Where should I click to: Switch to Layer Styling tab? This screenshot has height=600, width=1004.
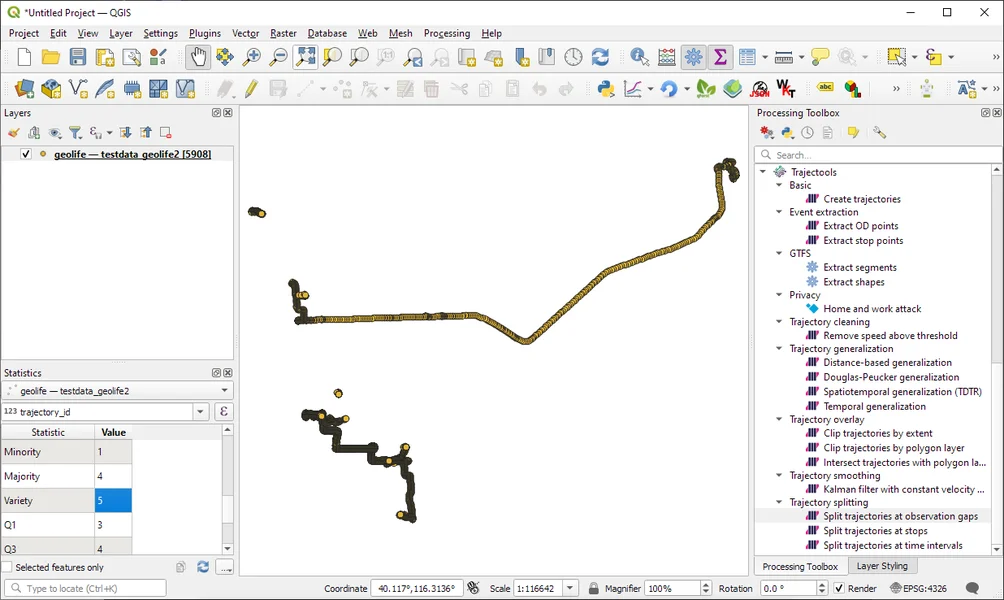point(882,566)
